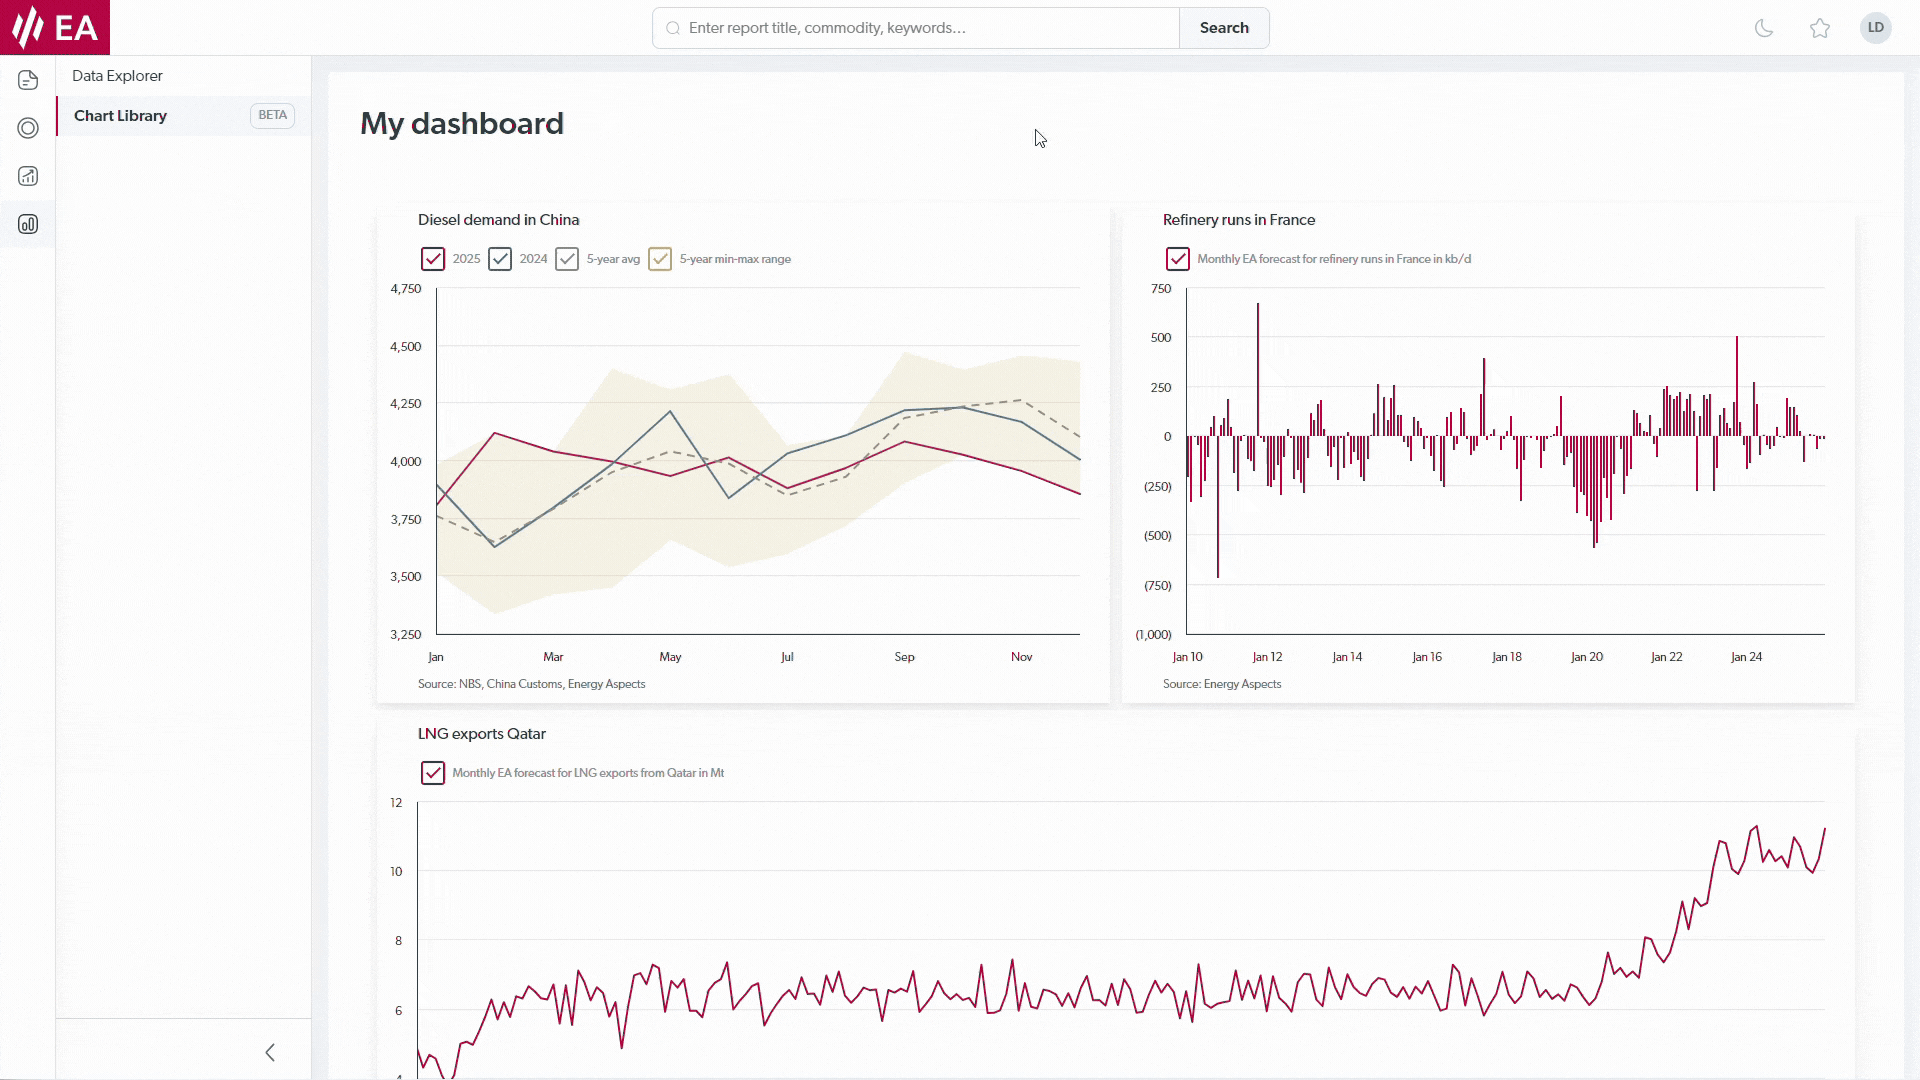Click the Jan 10 axis label on France chart

pos(1187,657)
